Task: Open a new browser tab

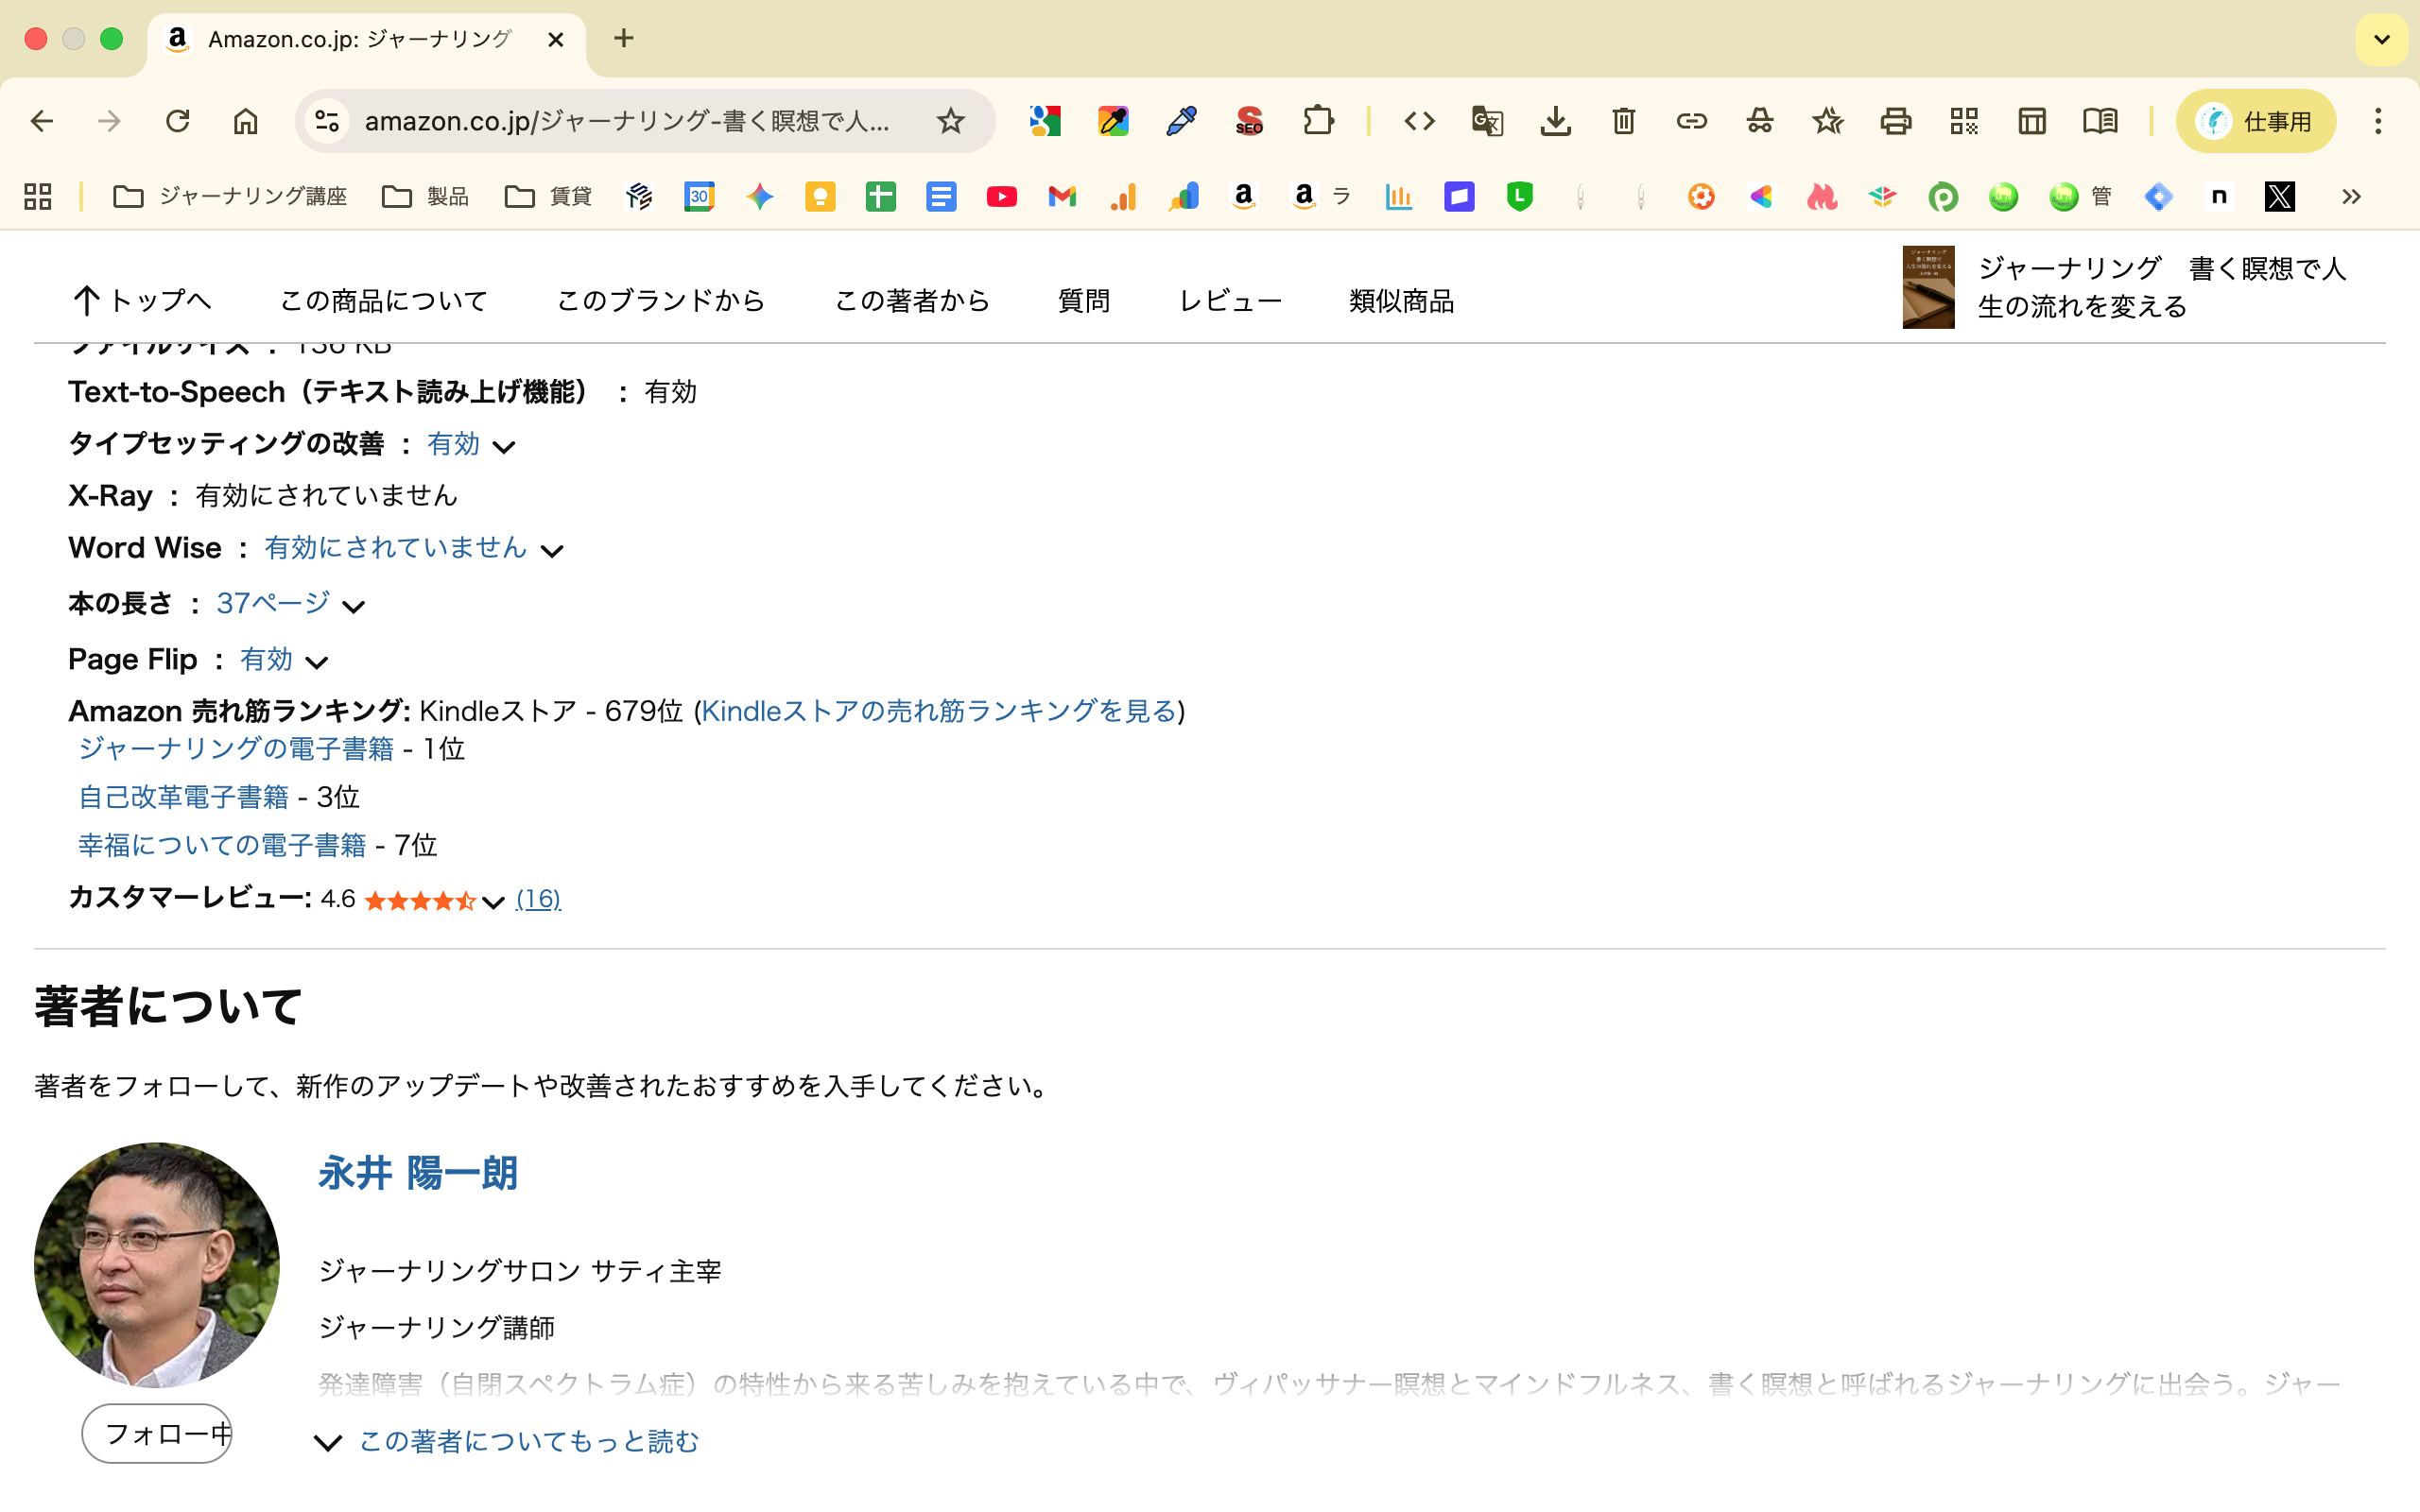Action: [x=624, y=39]
